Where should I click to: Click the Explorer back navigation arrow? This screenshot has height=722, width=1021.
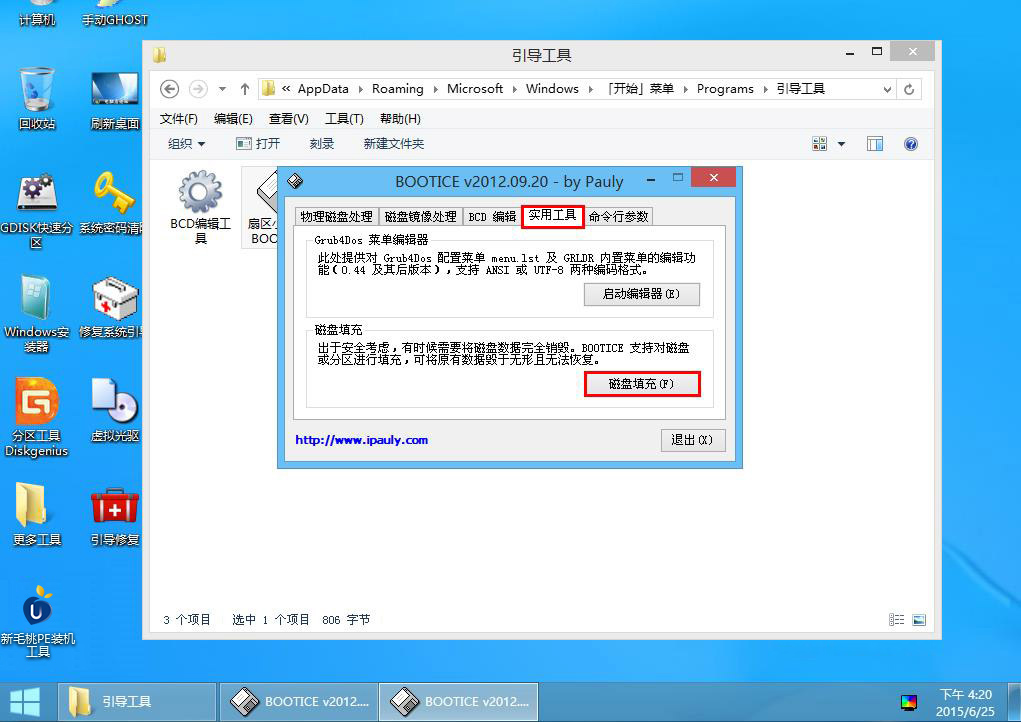point(169,89)
